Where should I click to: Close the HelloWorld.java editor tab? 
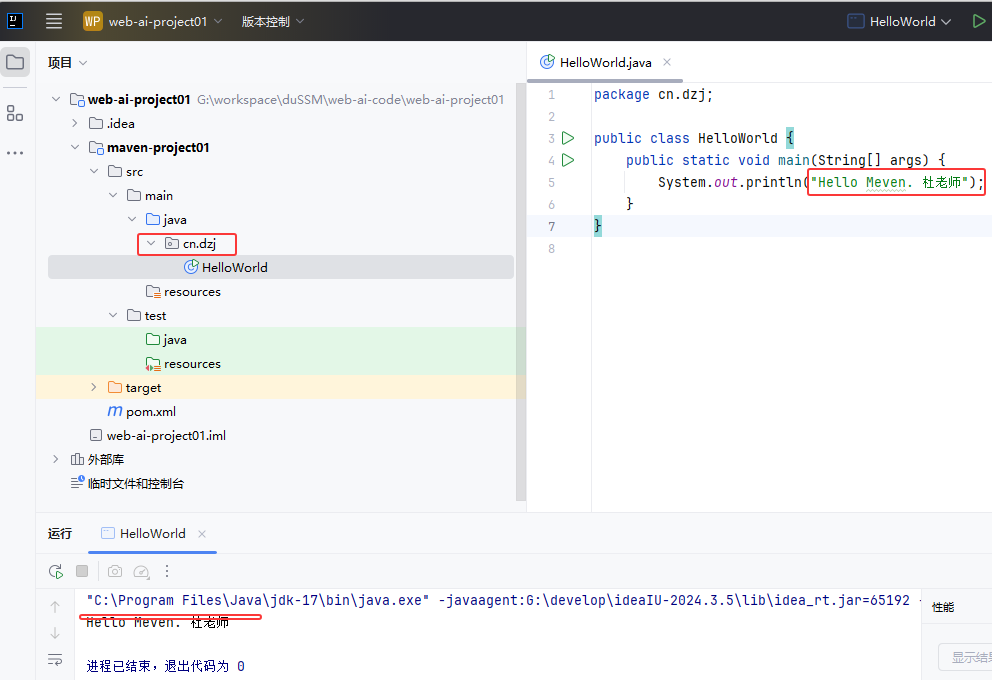point(667,62)
